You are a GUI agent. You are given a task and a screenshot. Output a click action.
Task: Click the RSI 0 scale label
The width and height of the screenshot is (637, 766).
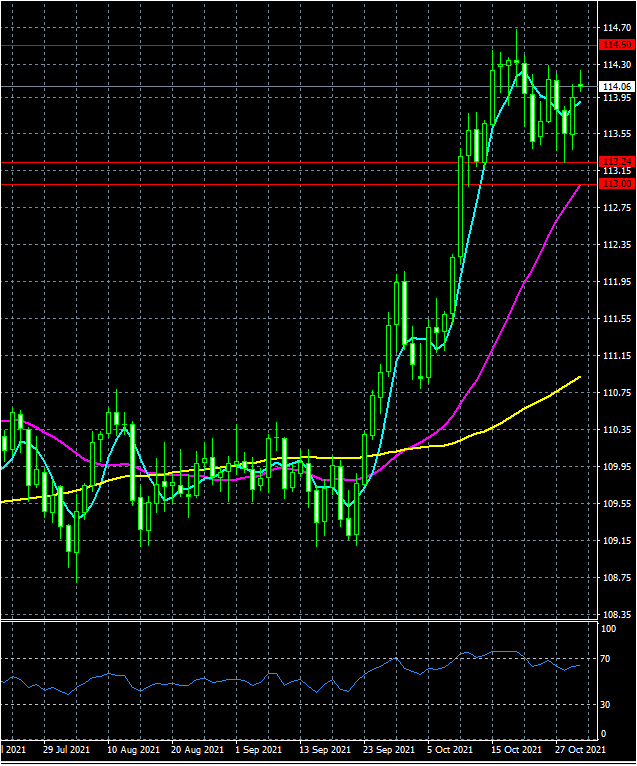coord(604,734)
